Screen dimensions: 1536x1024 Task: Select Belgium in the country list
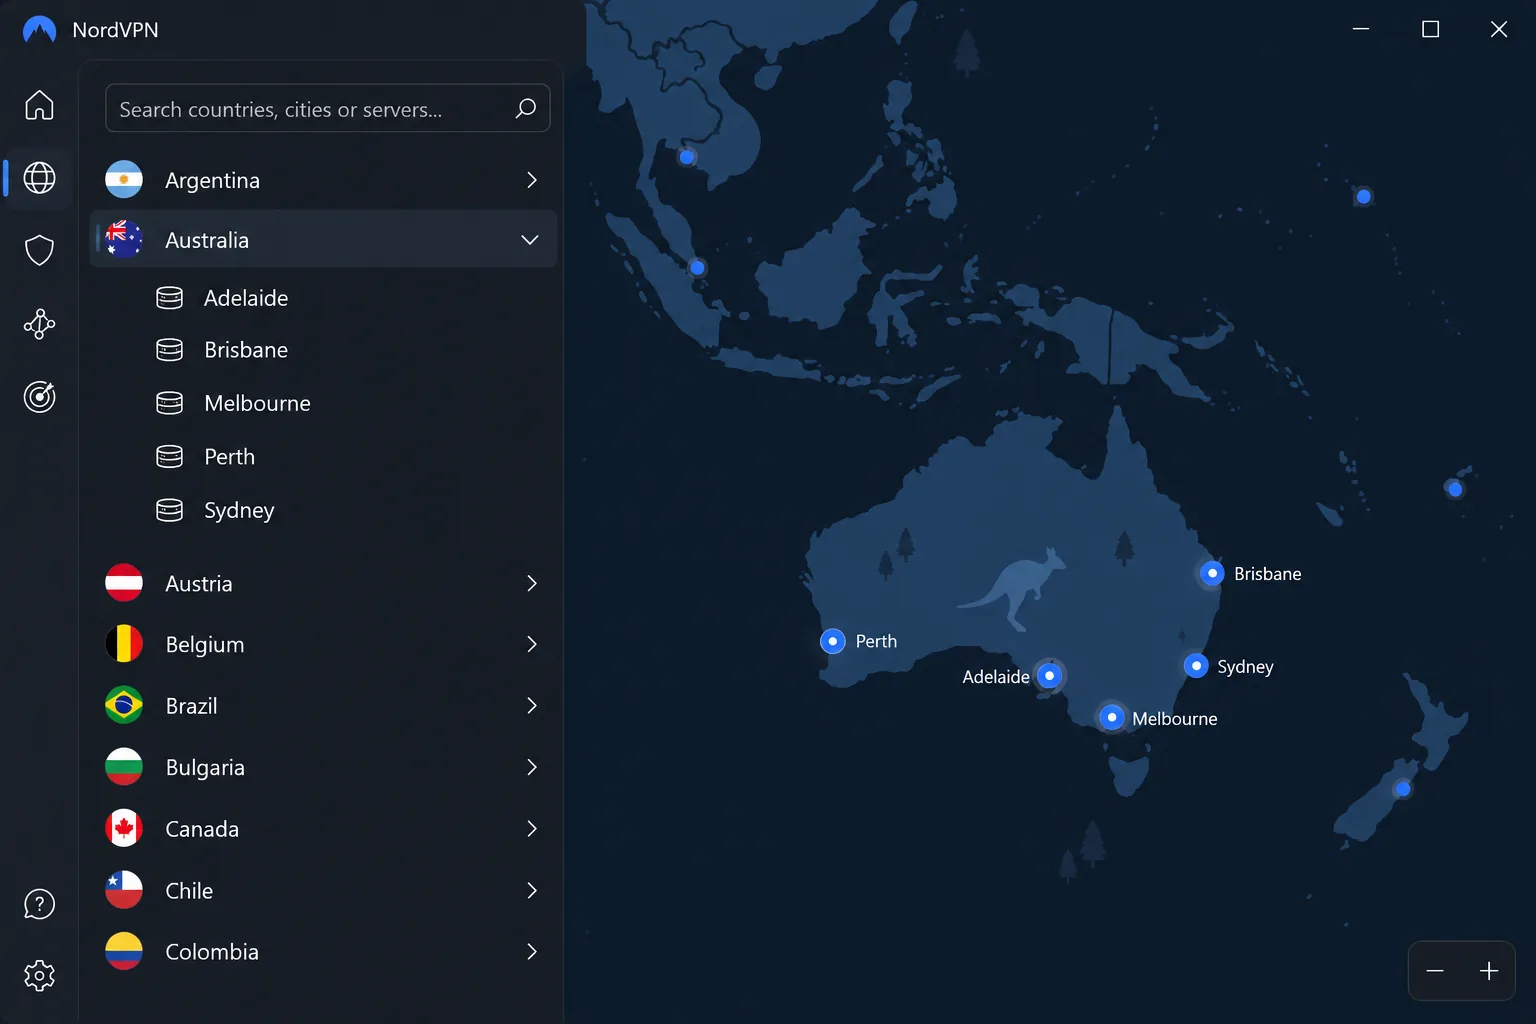pos(323,644)
